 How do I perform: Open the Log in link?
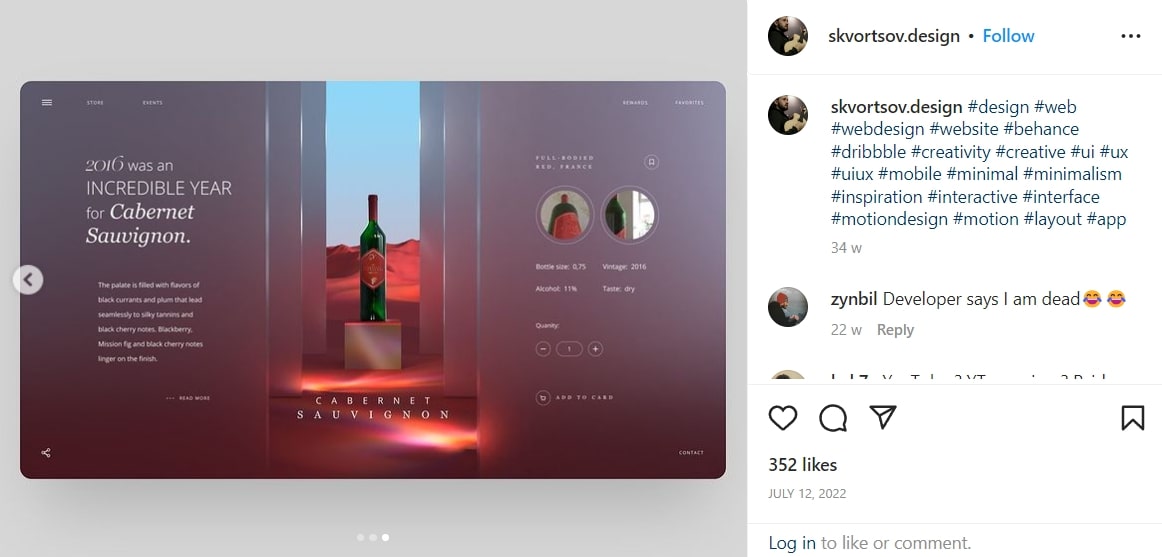pos(792,543)
